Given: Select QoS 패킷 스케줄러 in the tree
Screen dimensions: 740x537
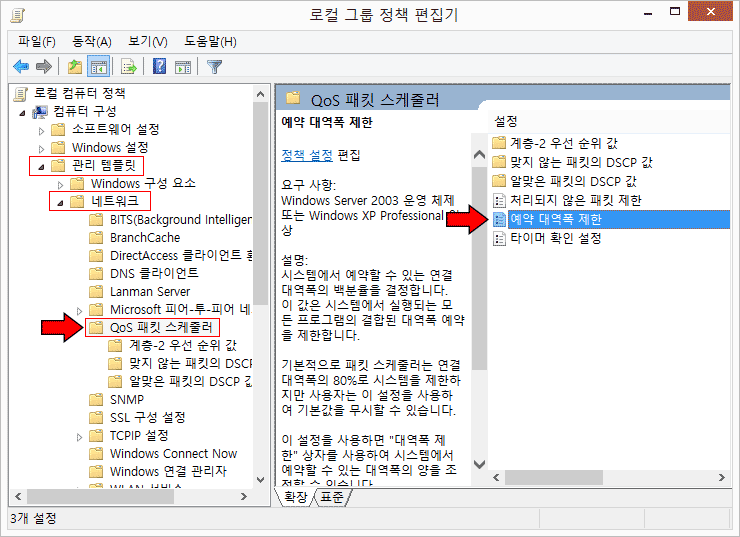Looking at the screenshot, I should point(161,327).
